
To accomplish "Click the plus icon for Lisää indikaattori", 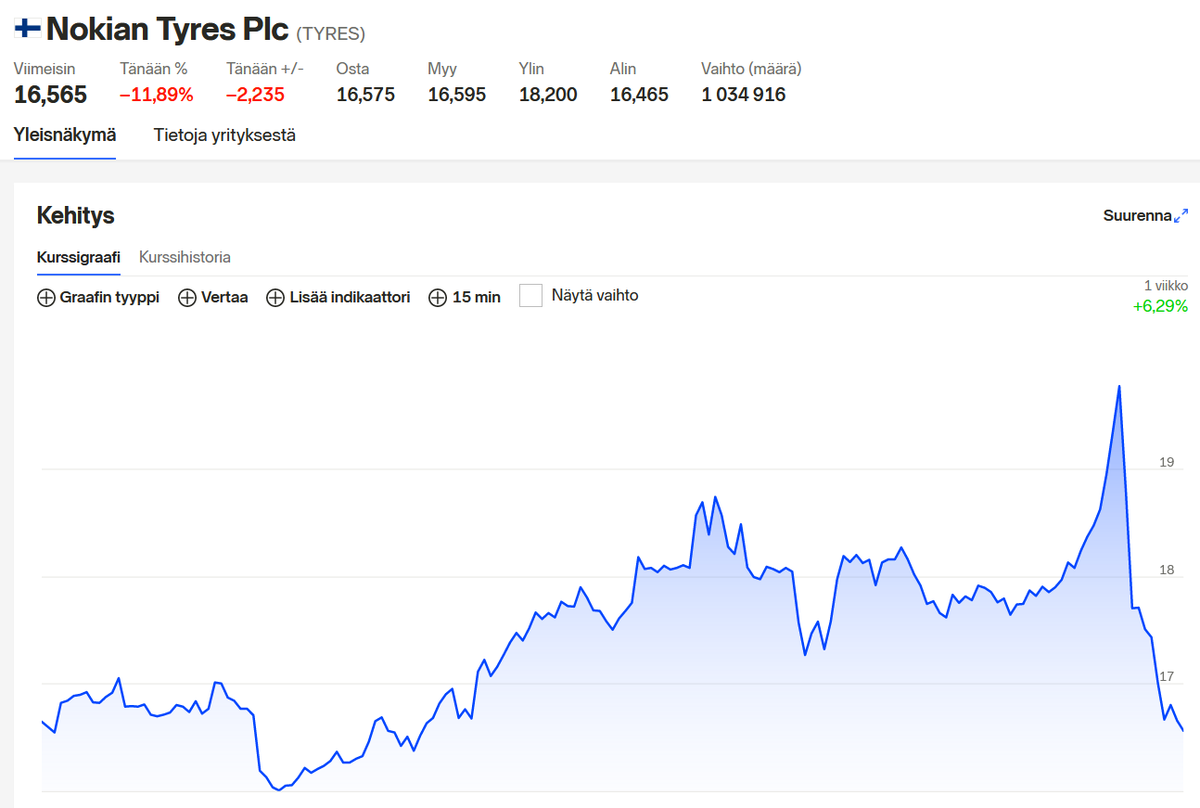I will (275, 297).
